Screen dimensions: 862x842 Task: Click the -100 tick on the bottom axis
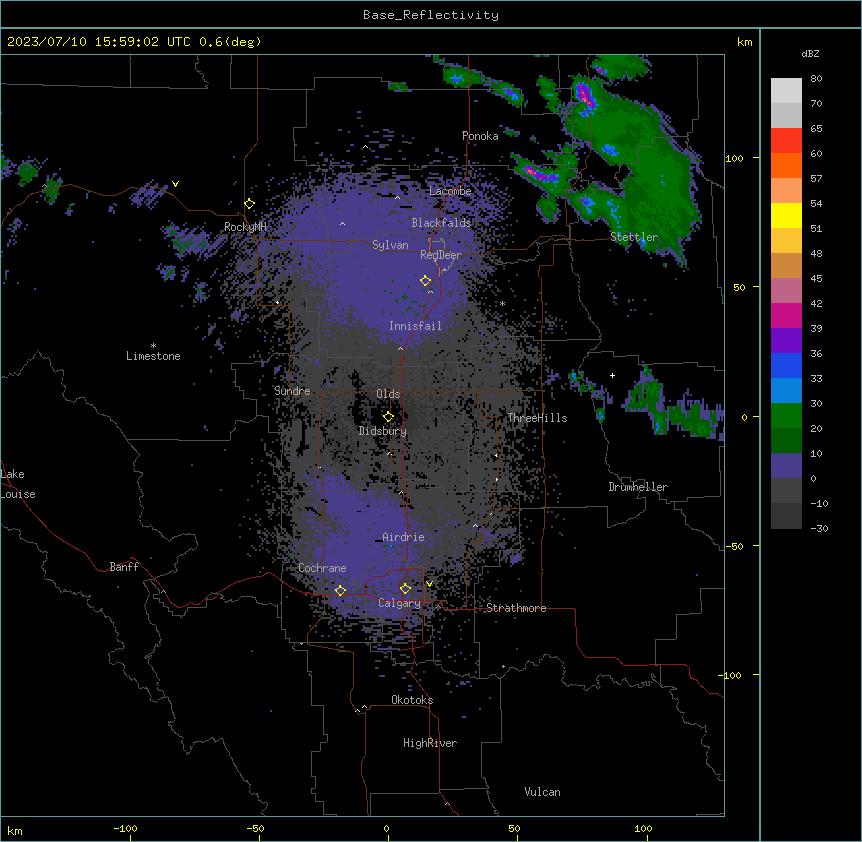(x=125, y=829)
